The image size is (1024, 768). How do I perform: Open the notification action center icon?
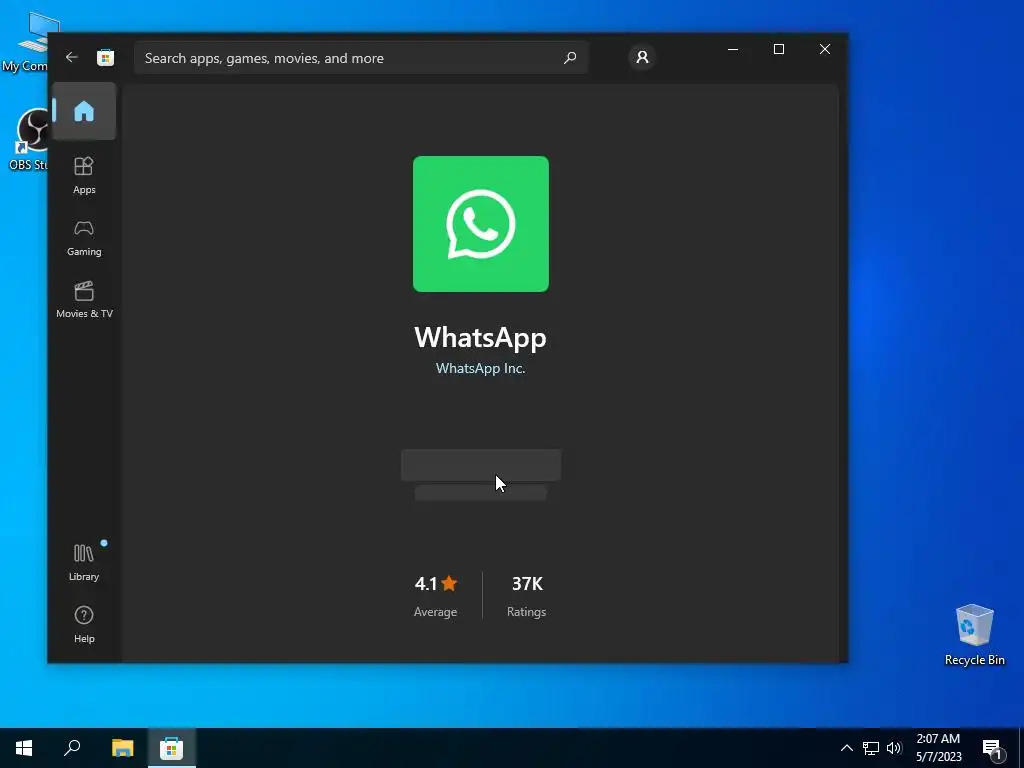pyautogui.click(x=992, y=748)
